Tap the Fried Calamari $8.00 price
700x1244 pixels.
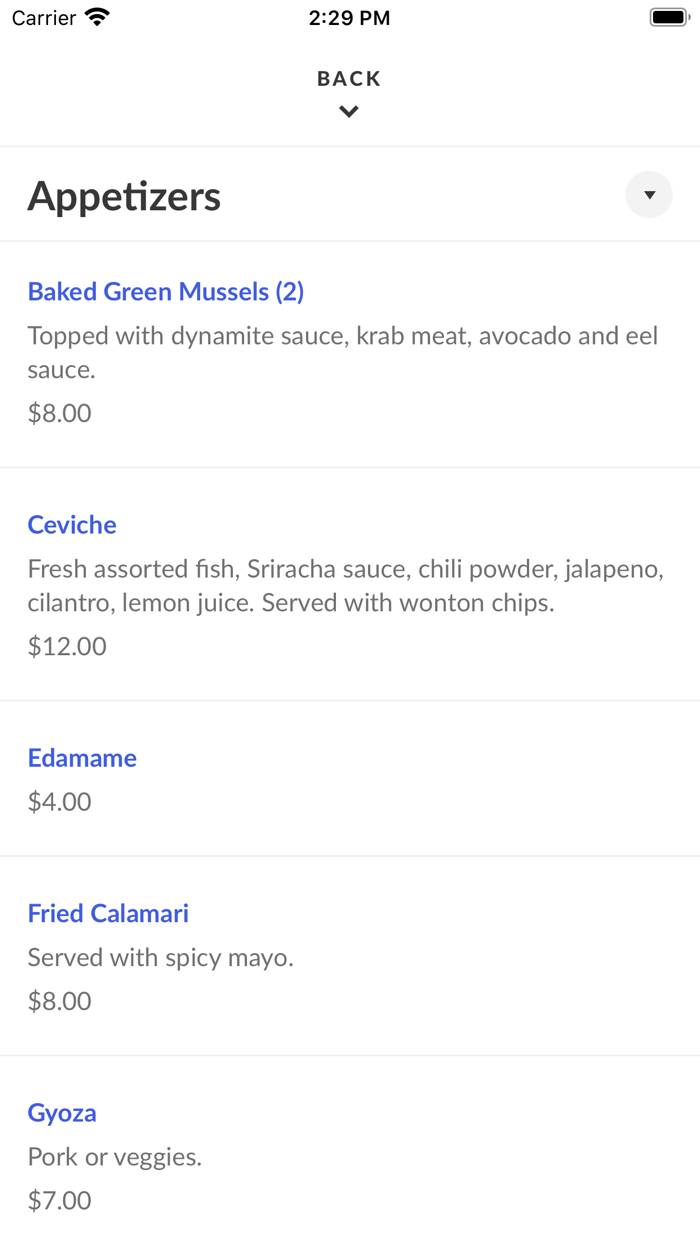pos(60,1001)
